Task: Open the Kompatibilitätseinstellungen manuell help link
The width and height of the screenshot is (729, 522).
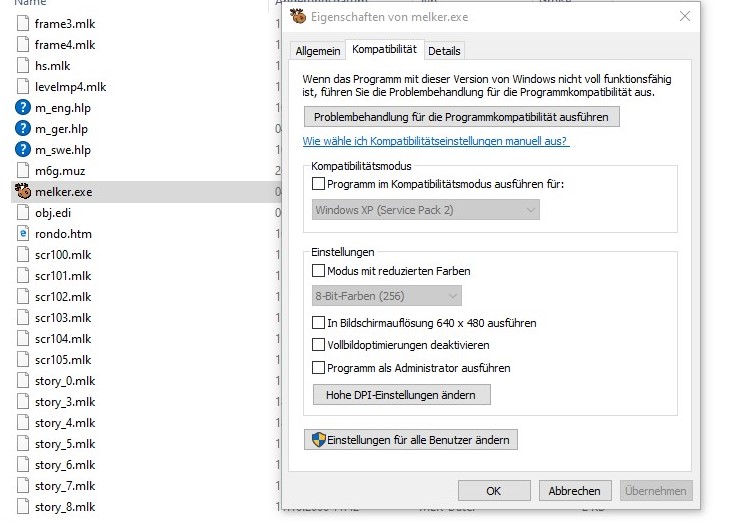Action: point(435,141)
